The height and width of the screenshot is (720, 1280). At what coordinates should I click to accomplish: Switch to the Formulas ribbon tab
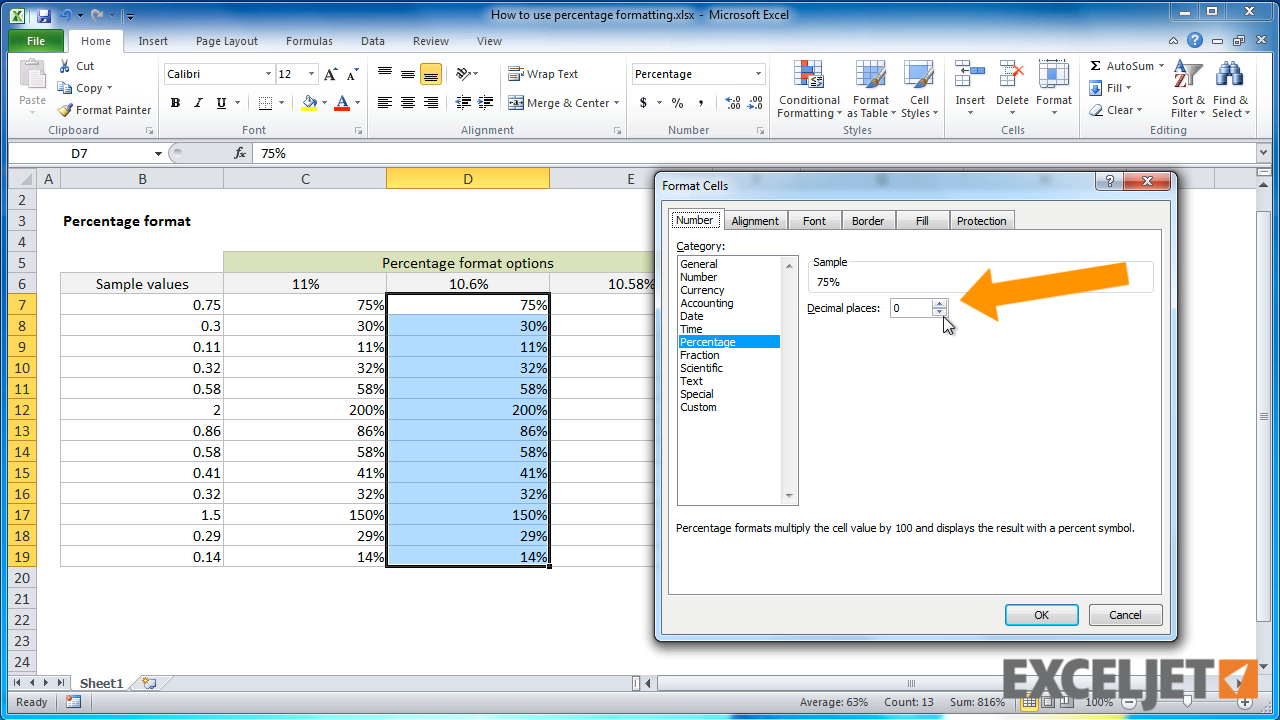point(308,41)
